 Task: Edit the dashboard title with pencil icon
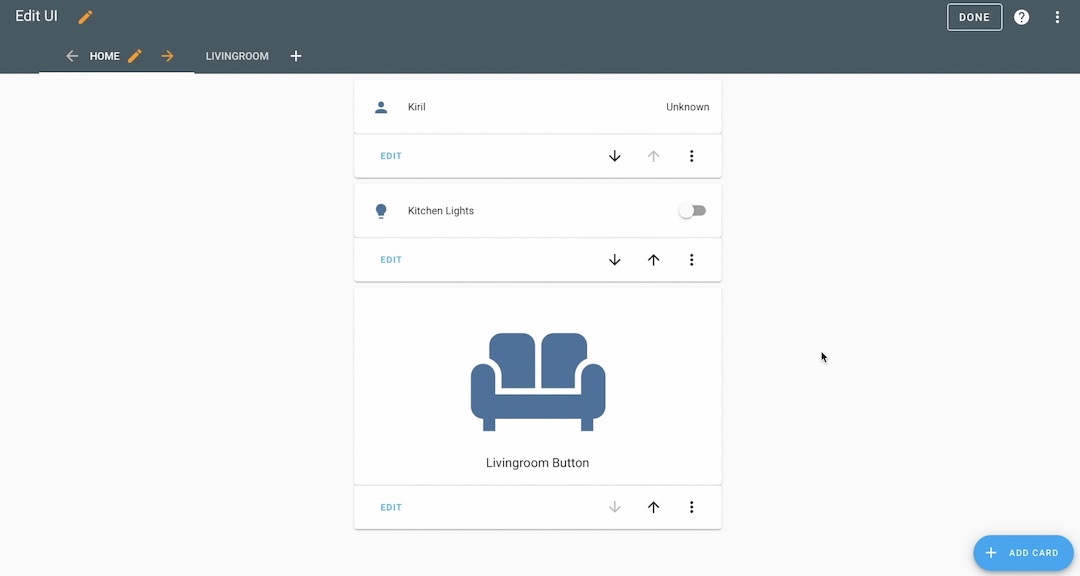(x=85, y=17)
